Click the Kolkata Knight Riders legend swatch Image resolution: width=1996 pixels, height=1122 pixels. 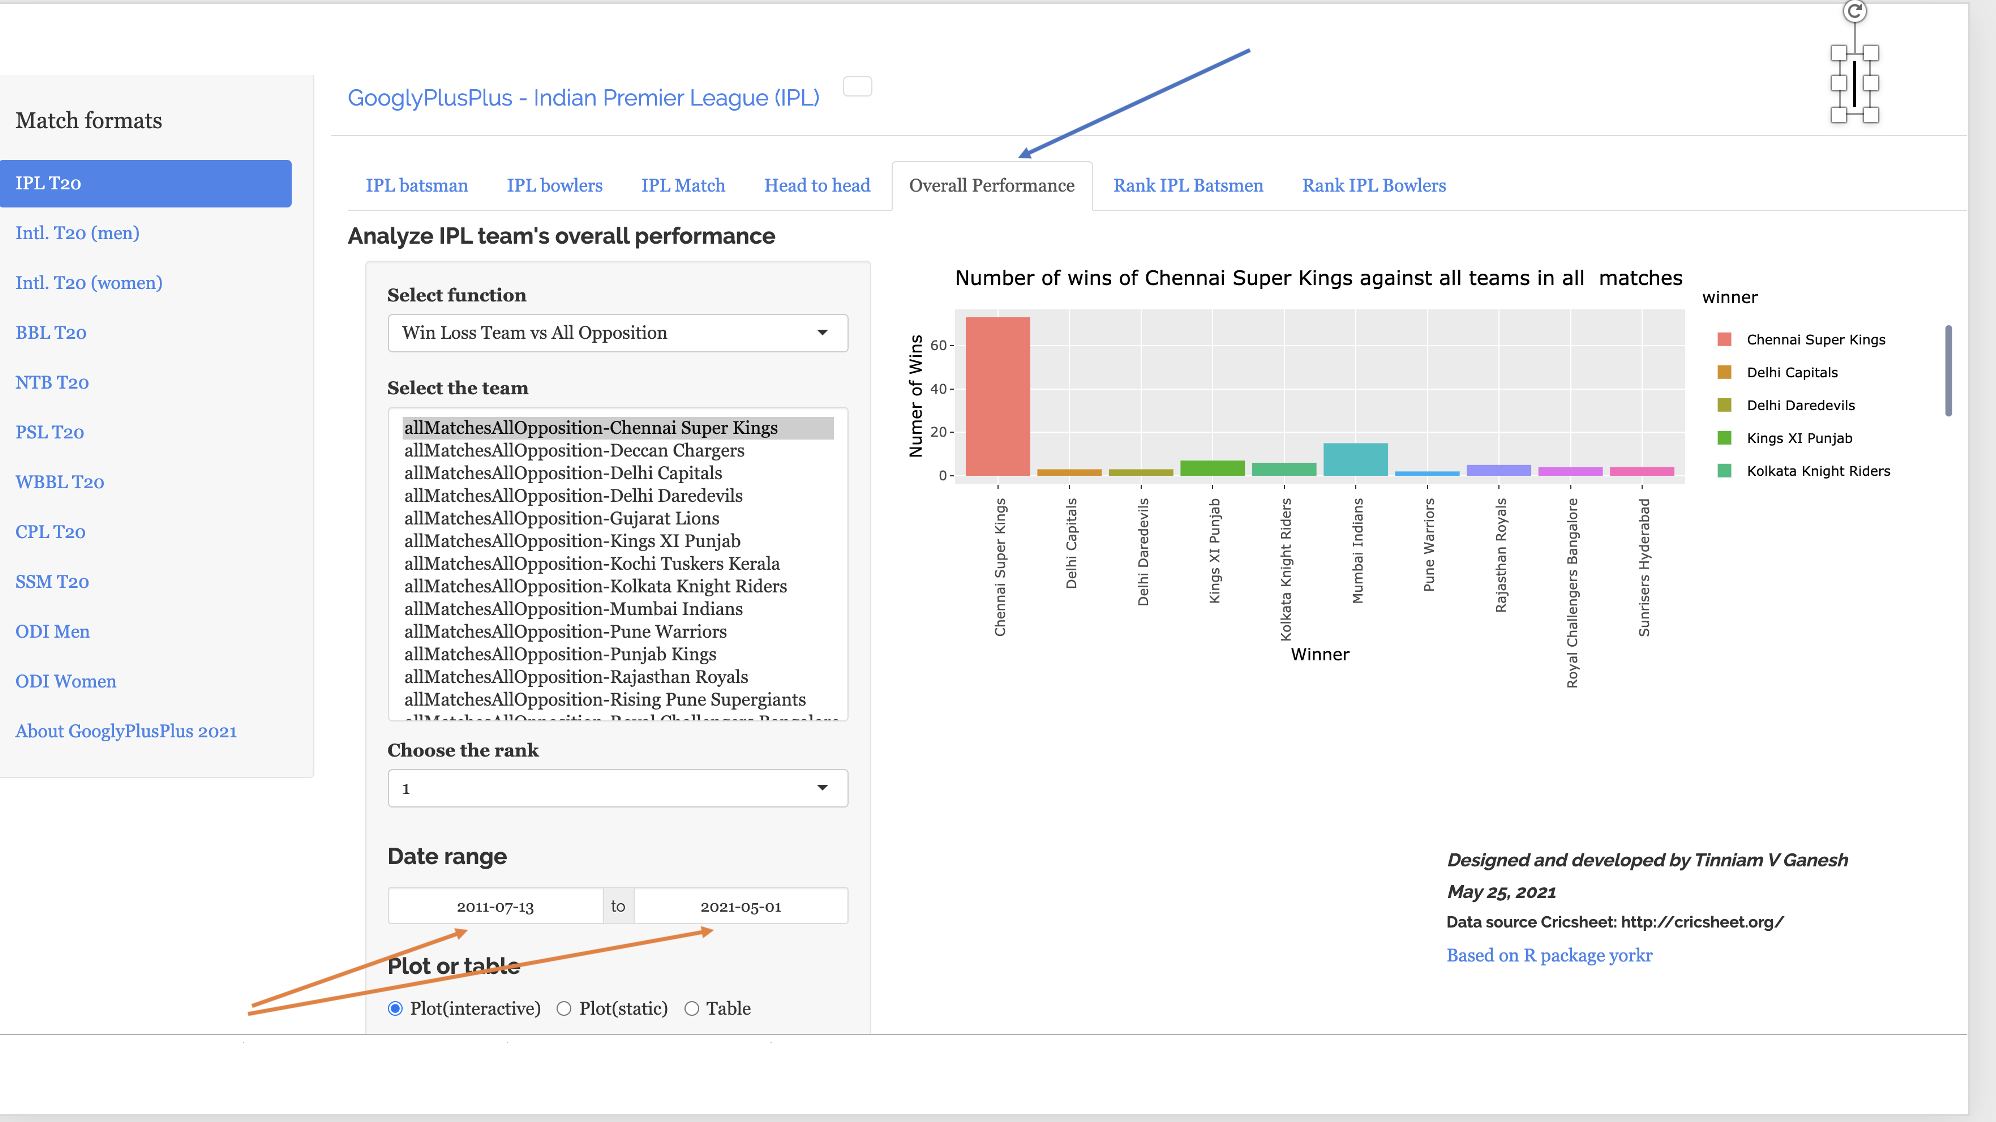coord(1724,471)
